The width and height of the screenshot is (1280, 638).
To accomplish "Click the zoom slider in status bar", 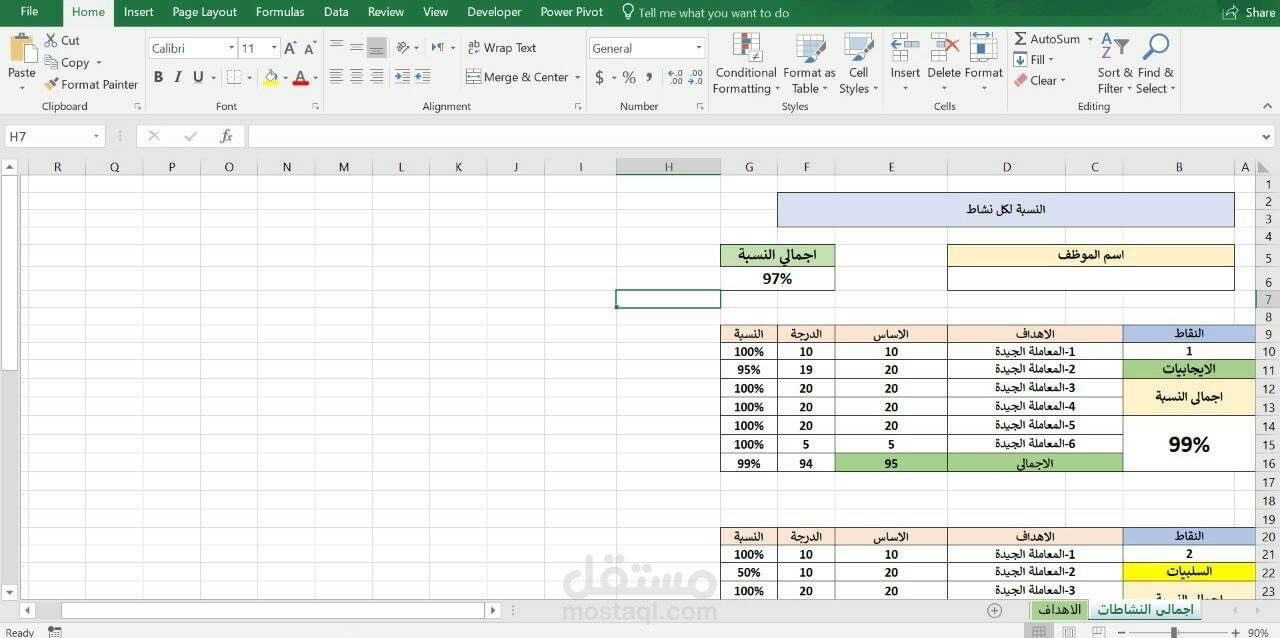I will click(x=1173, y=632).
